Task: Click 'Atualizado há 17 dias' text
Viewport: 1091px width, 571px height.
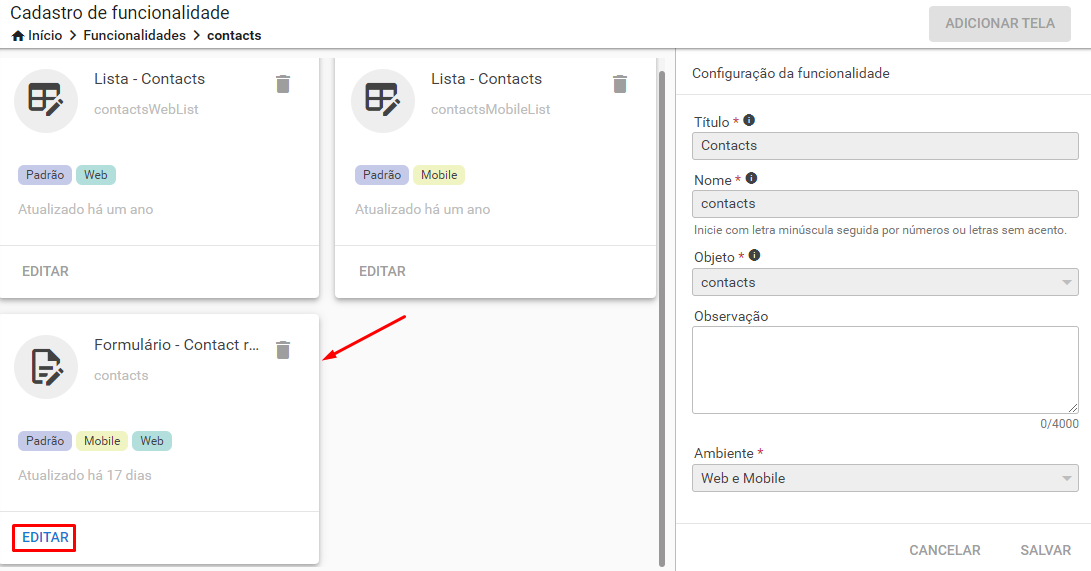Action: pos(85,476)
